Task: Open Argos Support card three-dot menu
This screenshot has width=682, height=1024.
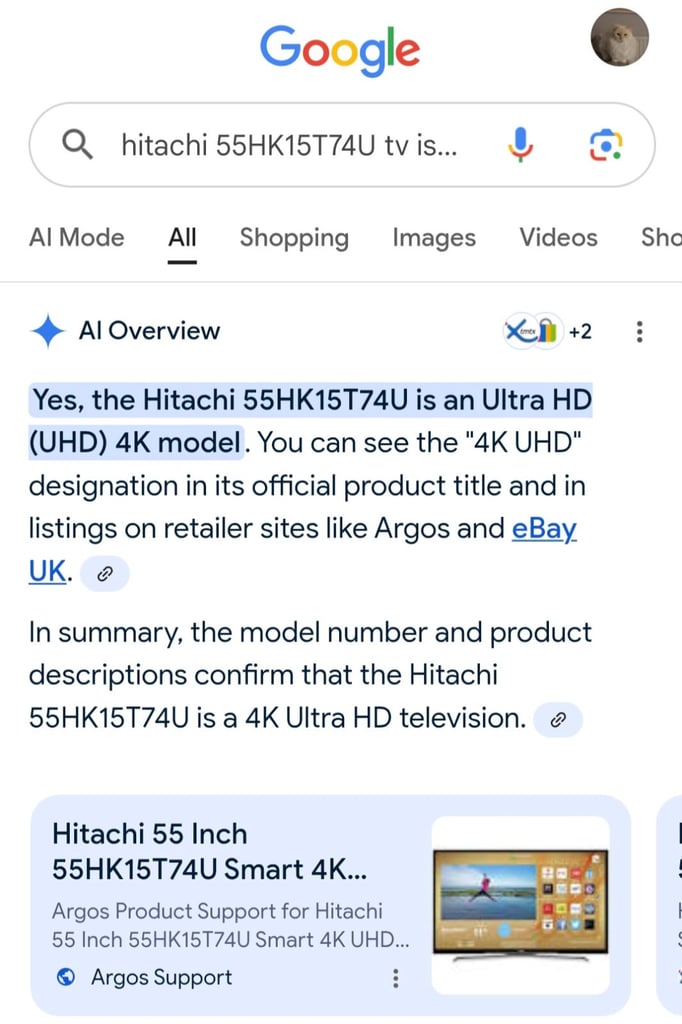Action: click(x=395, y=978)
